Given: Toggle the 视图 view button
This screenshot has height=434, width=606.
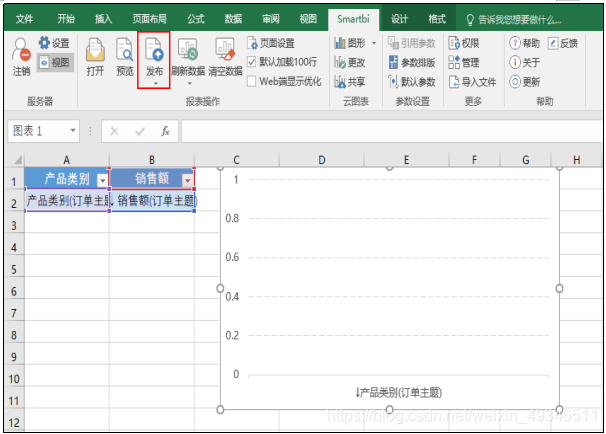Looking at the screenshot, I should click(55, 63).
